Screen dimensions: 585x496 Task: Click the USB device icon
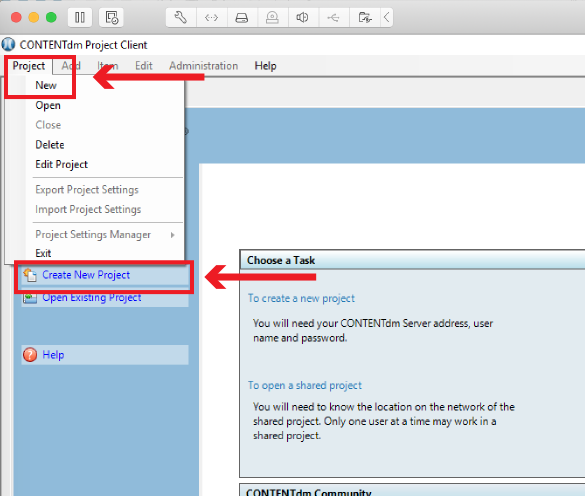334,17
